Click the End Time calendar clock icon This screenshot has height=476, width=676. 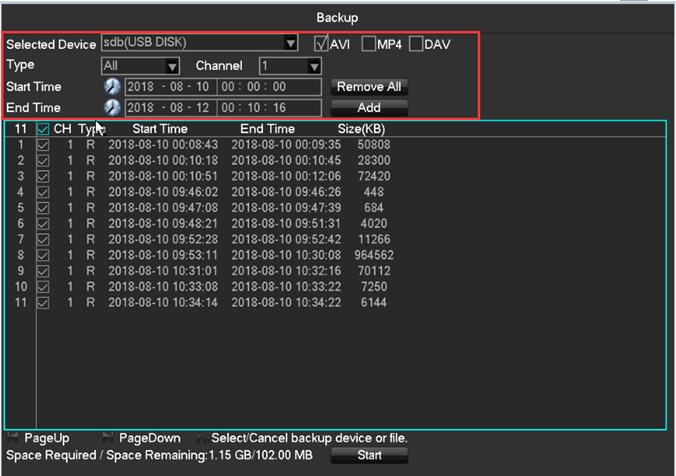point(112,108)
